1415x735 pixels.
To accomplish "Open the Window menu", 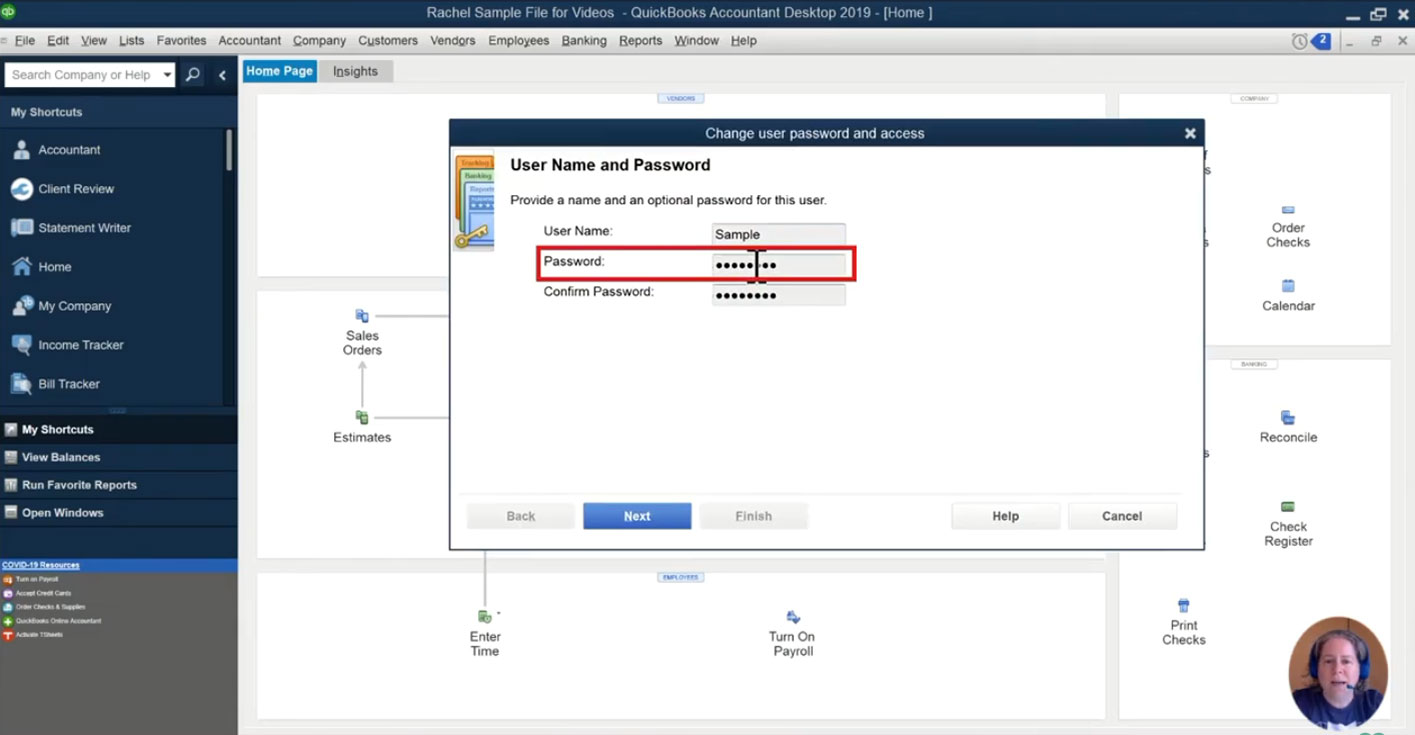I will (696, 41).
